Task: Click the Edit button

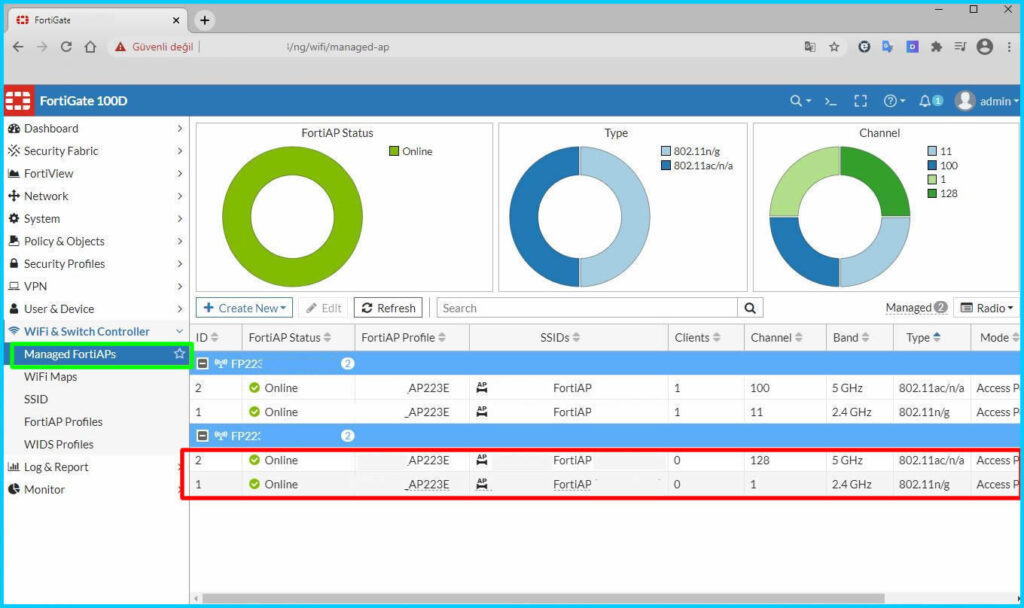Action: pos(323,308)
